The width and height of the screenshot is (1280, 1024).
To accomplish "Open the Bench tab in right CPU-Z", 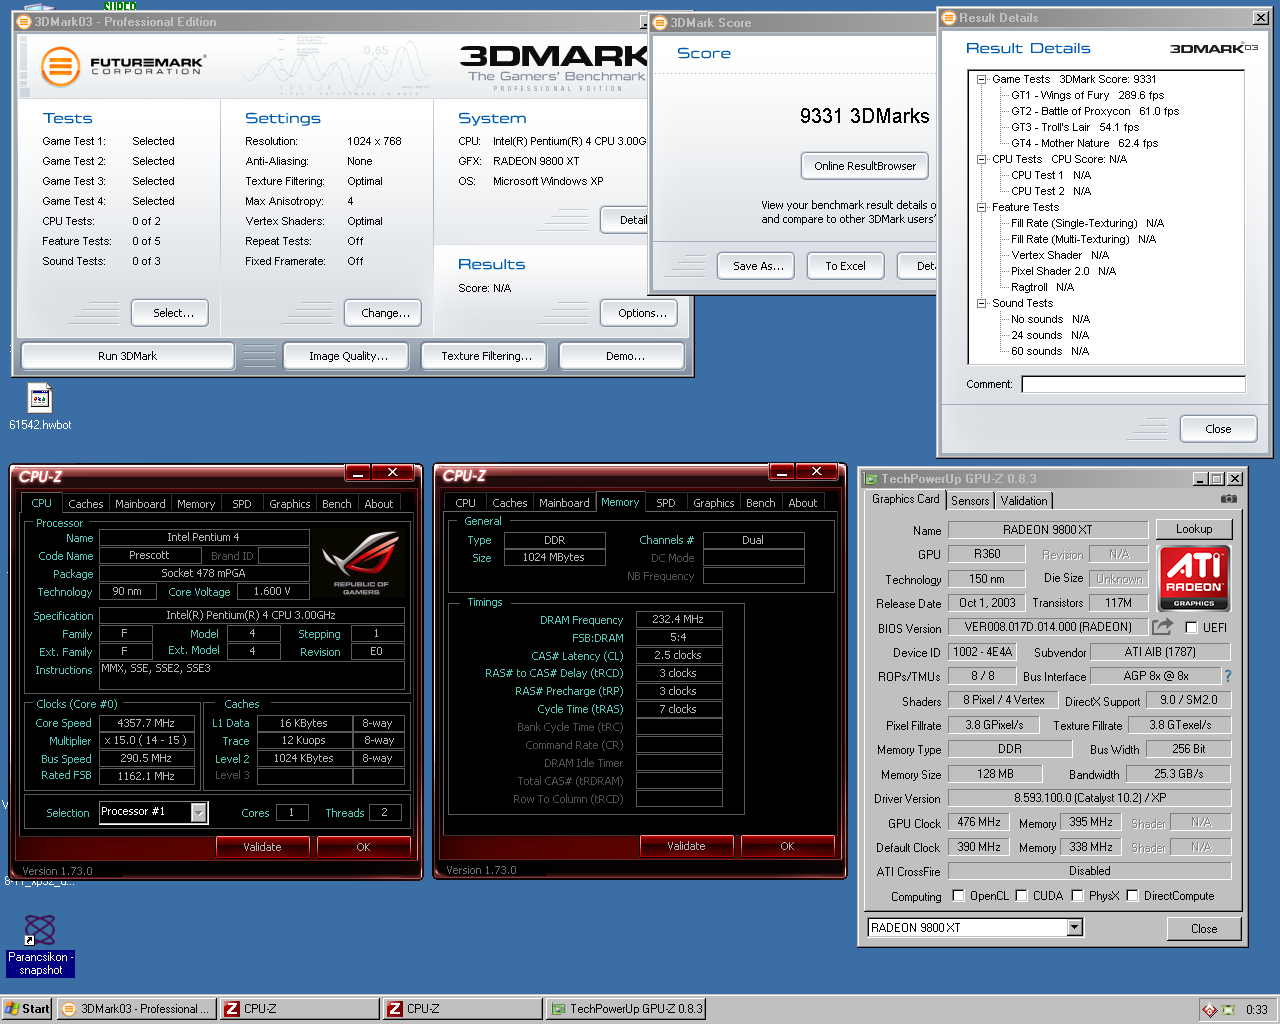I will tap(761, 503).
